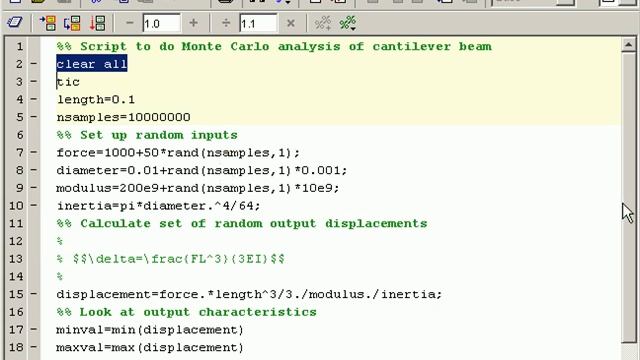The height and width of the screenshot is (360, 640).
Task: Place cursor on the 'tic' line
Action: pos(68,82)
